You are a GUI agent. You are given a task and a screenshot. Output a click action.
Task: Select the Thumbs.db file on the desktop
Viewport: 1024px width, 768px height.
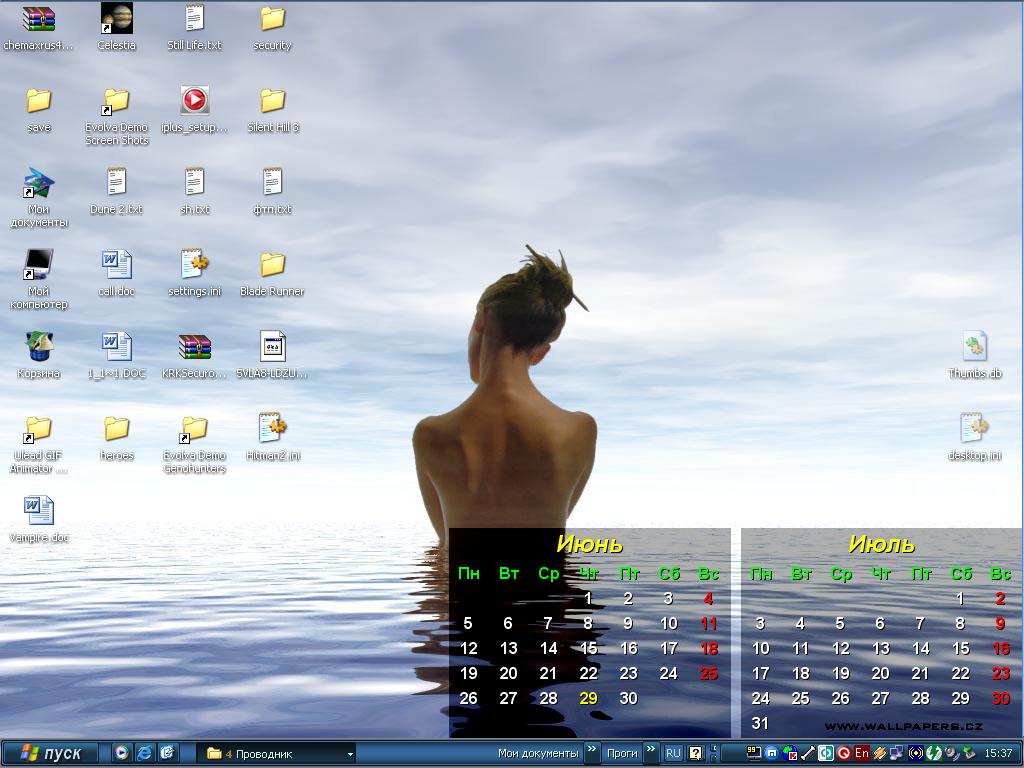(975, 347)
